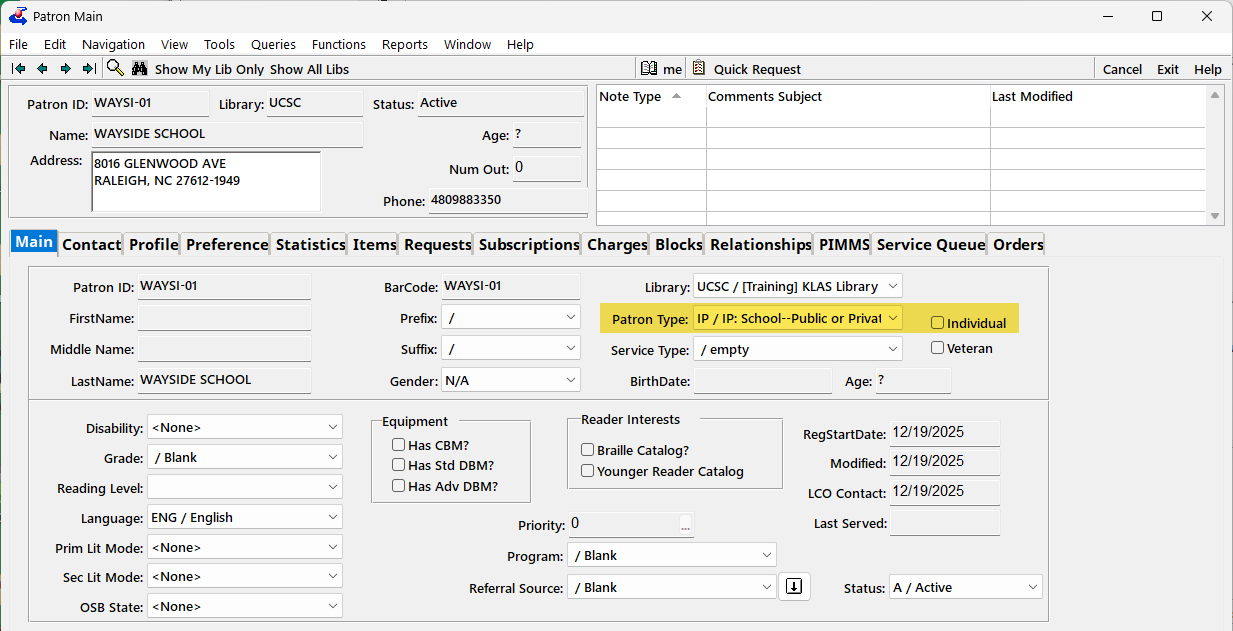Screen dimensions: 1233x631
Task: Open the Status dropdown in the Main tab
Action: [x=1031, y=587]
